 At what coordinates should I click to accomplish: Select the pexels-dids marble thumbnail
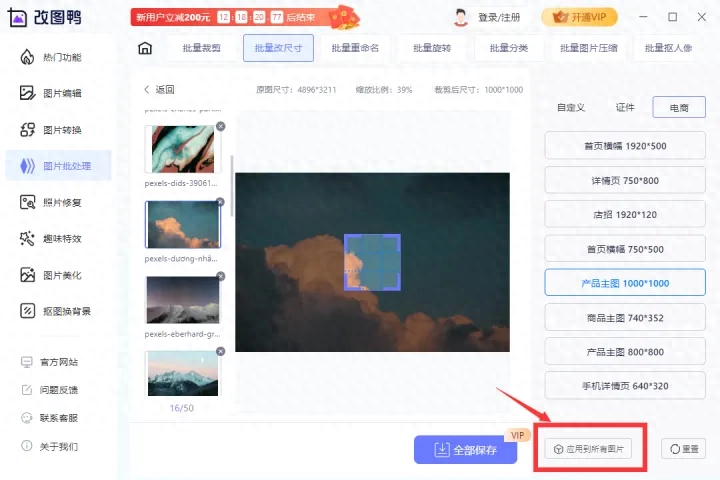(182, 149)
